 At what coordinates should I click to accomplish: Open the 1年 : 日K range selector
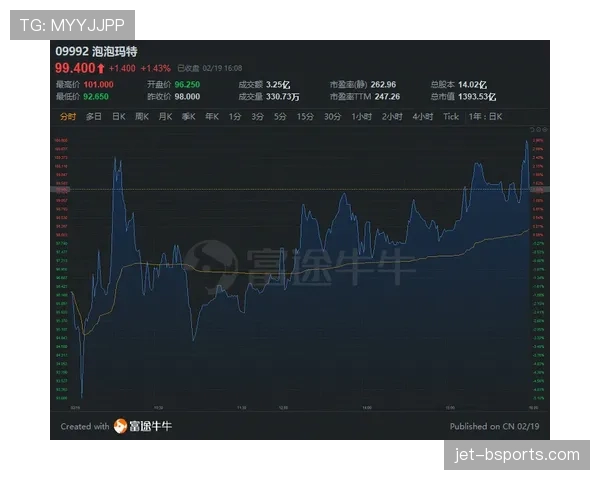pos(486,116)
